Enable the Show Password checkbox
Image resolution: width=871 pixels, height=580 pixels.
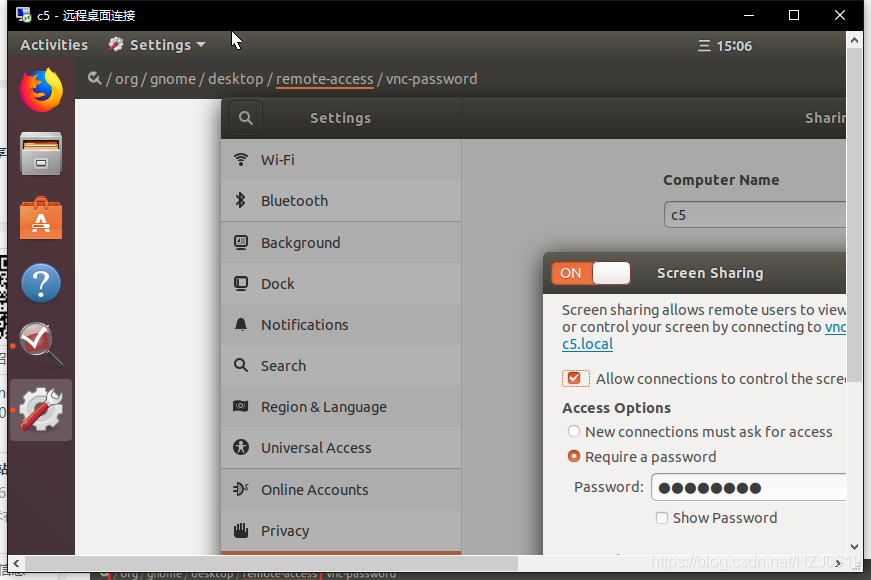[x=662, y=518]
